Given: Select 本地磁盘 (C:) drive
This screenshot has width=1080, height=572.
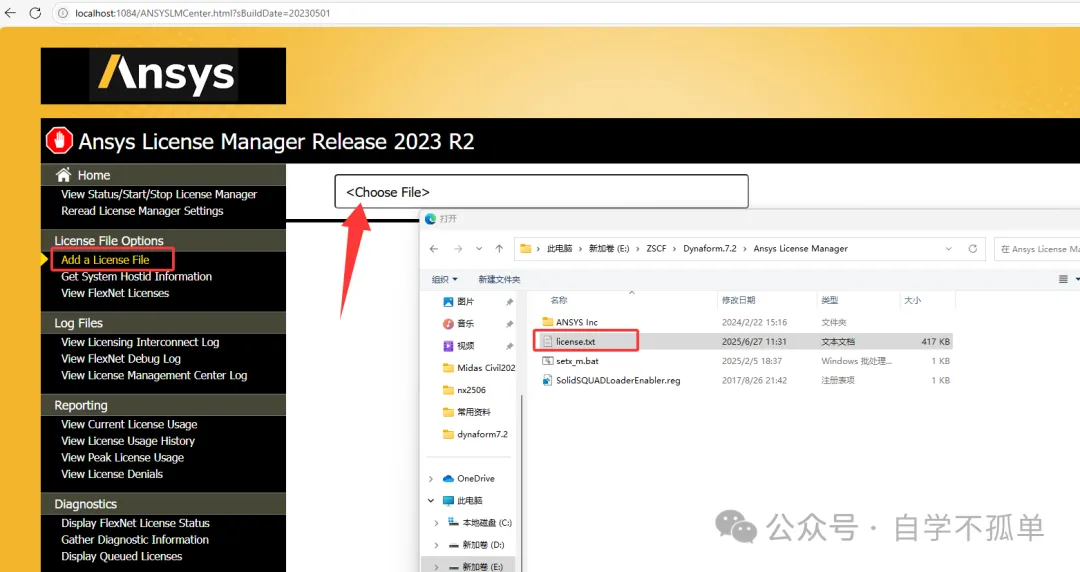Looking at the screenshot, I should coord(480,522).
